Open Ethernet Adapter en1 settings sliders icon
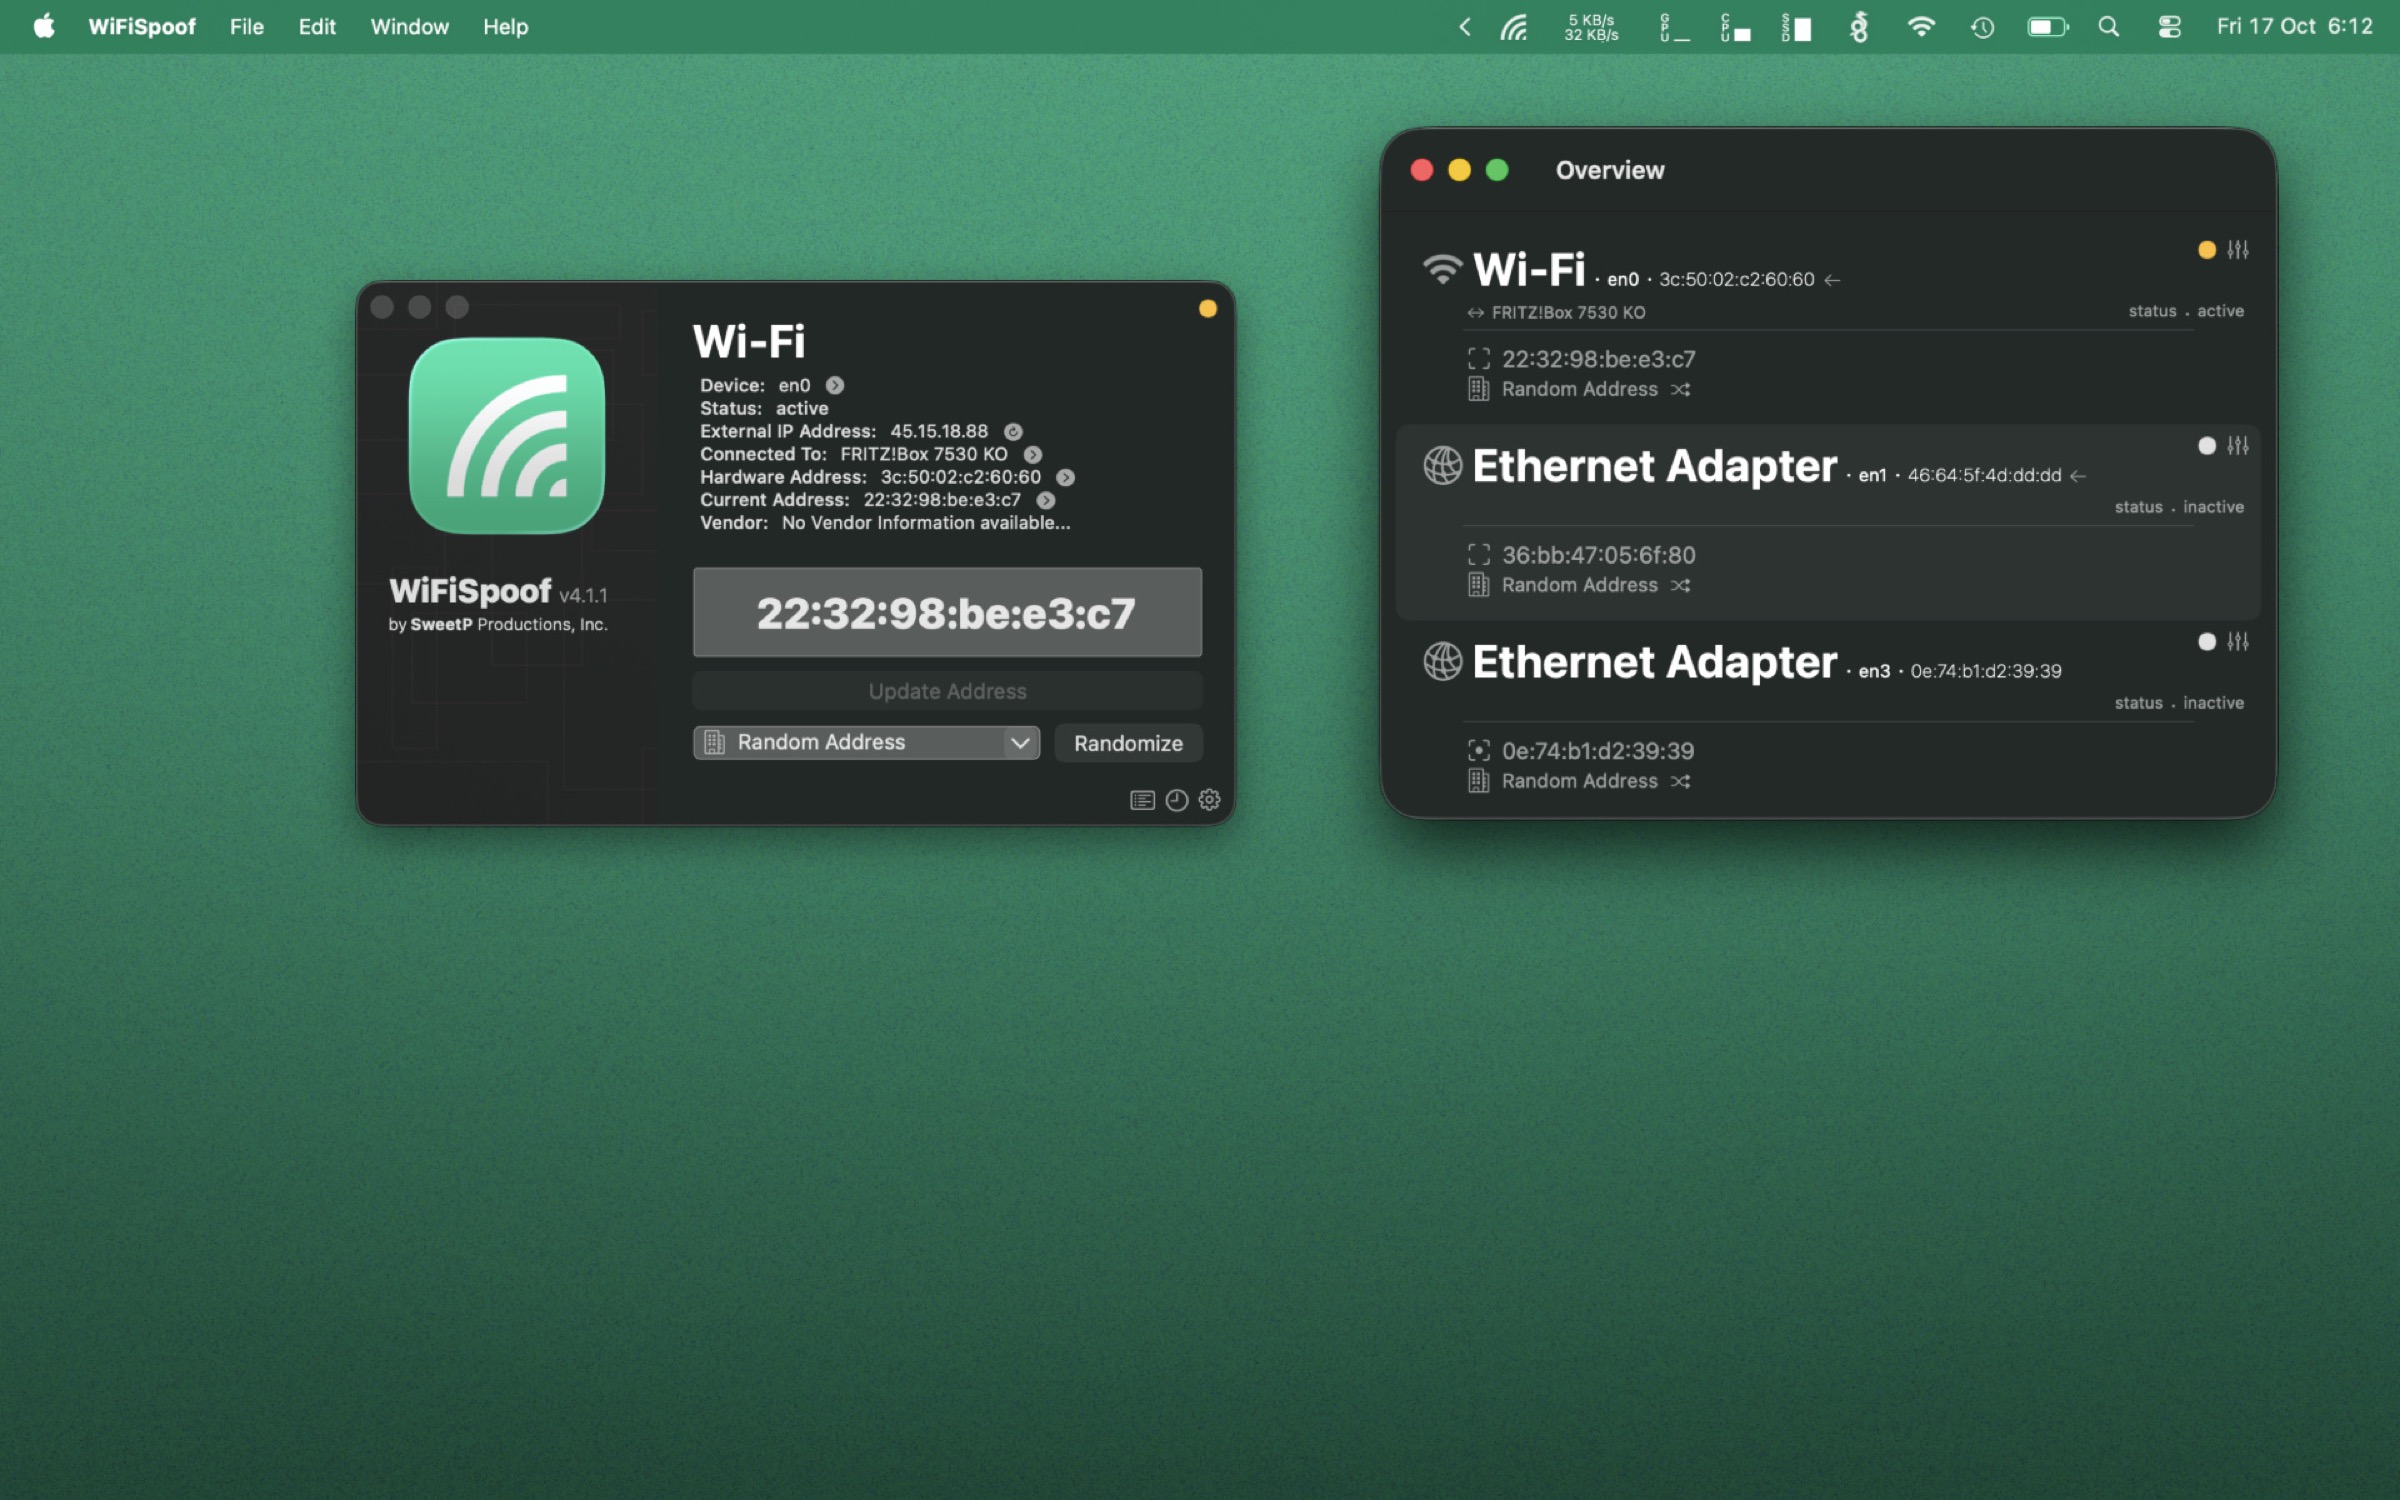 pyautogui.click(x=2238, y=446)
